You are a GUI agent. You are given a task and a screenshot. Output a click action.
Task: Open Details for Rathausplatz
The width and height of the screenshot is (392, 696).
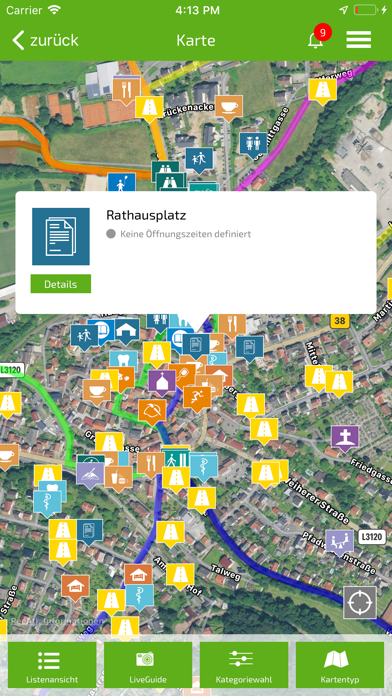pos(61,284)
